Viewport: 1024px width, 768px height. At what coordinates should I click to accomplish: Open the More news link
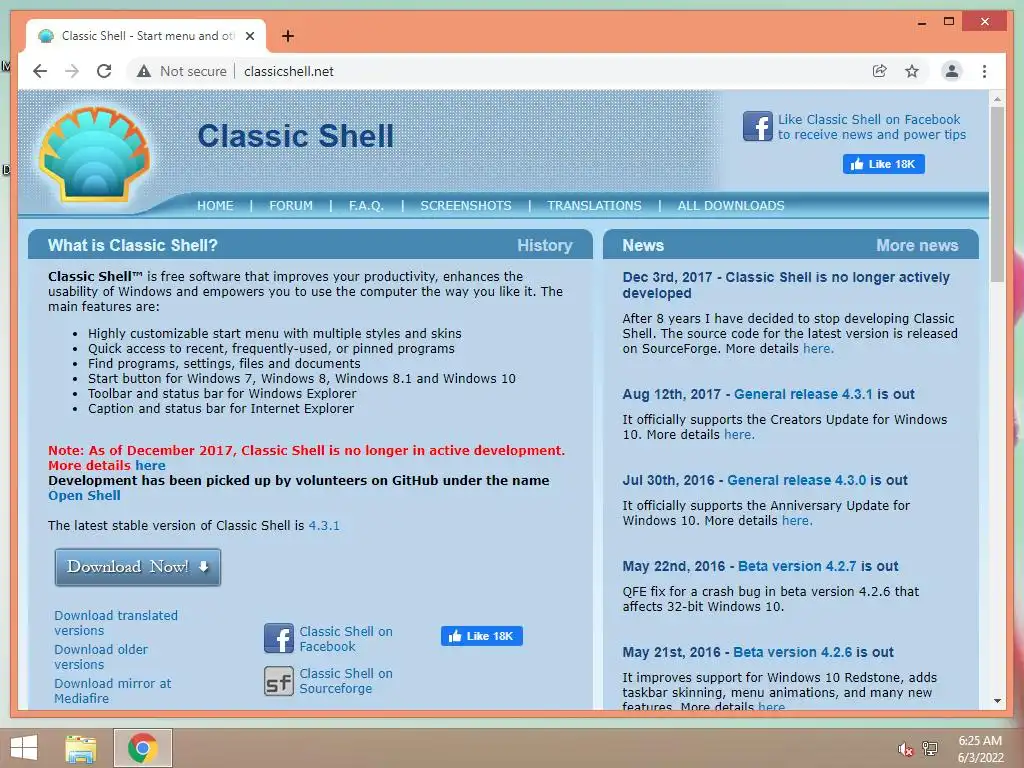coord(917,246)
